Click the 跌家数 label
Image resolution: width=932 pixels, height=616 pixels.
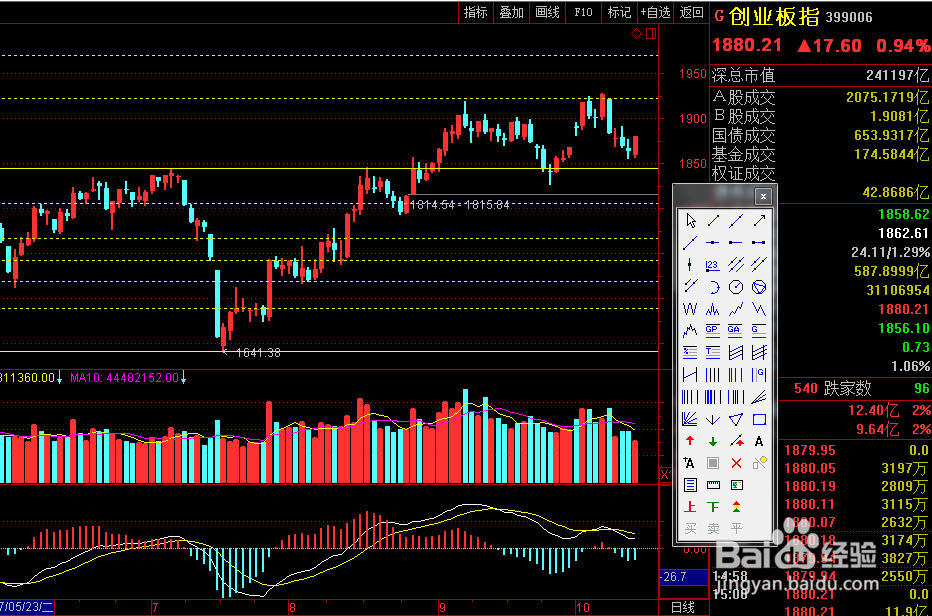[x=847, y=389]
